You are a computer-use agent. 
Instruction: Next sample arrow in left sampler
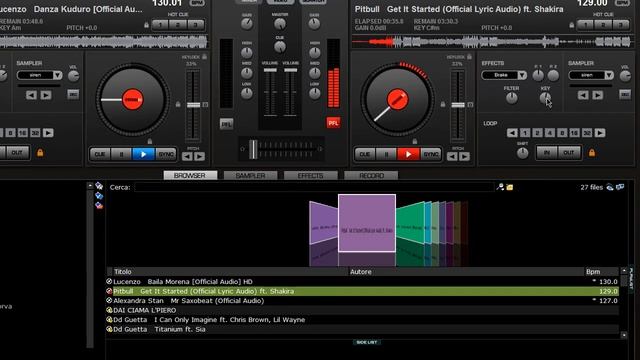pos(46,96)
